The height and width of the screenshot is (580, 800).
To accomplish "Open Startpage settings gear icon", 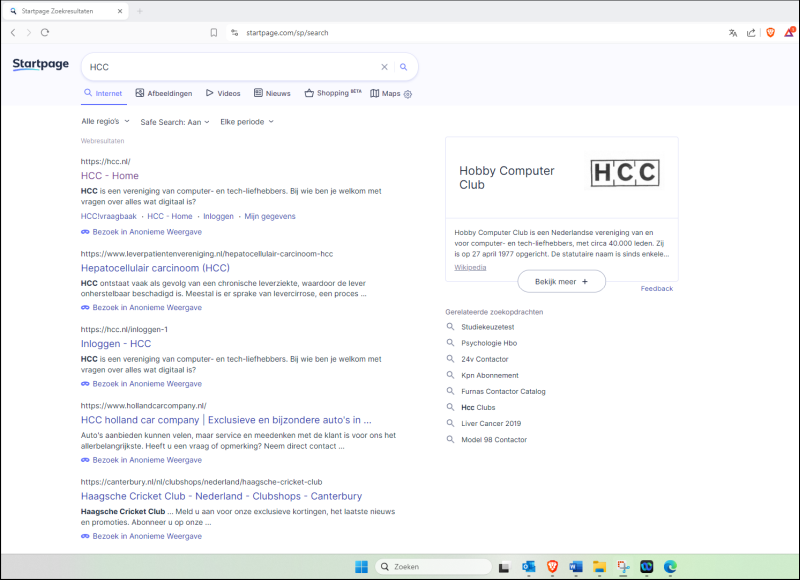I will pyautogui.click(x=408, y=94).
